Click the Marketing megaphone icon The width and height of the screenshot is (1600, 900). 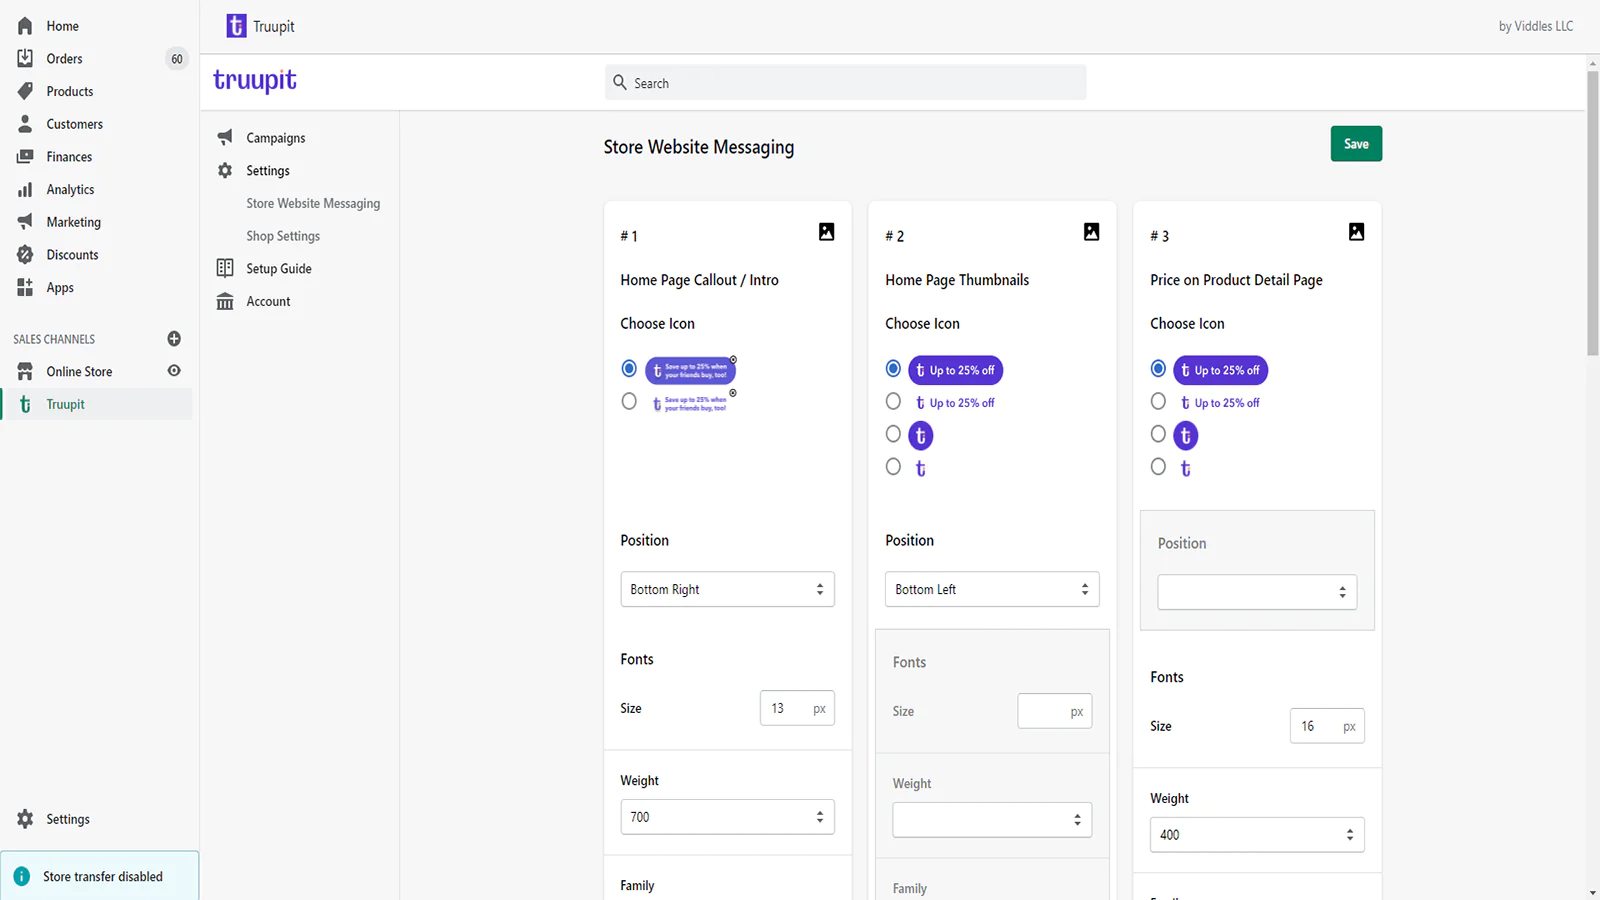(x=25, y=222)
